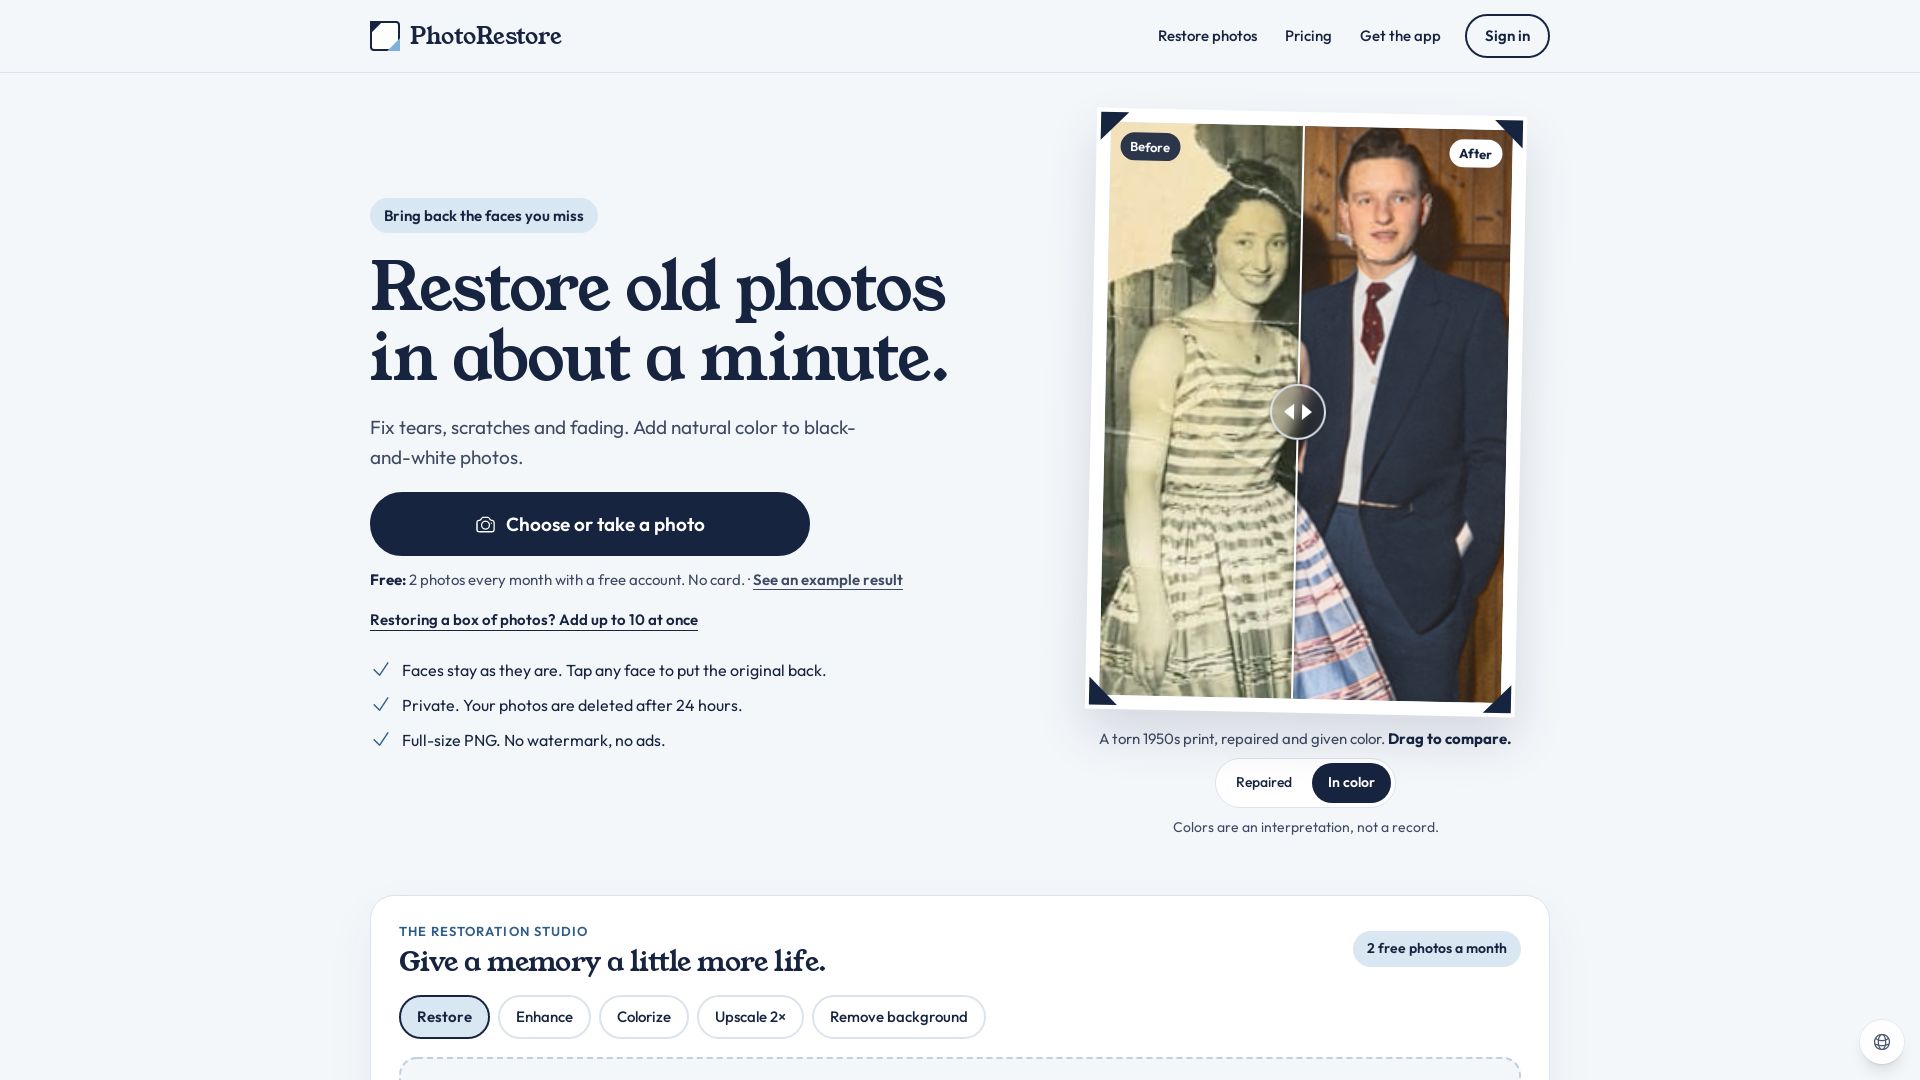
Task: Click THE RESTORATION STUDIO heading label
Action: coord(493,931)
